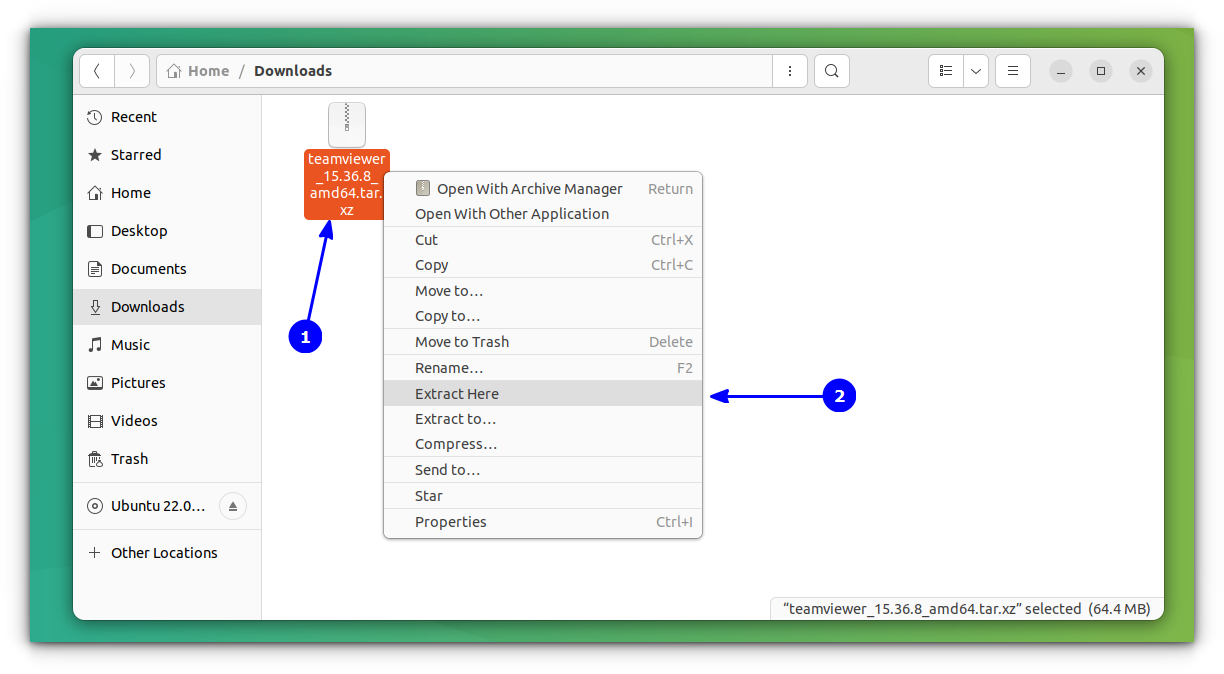
Task: Select the teamviewer archive file icon
Action: pyautogui.click(x=347, y=124)
